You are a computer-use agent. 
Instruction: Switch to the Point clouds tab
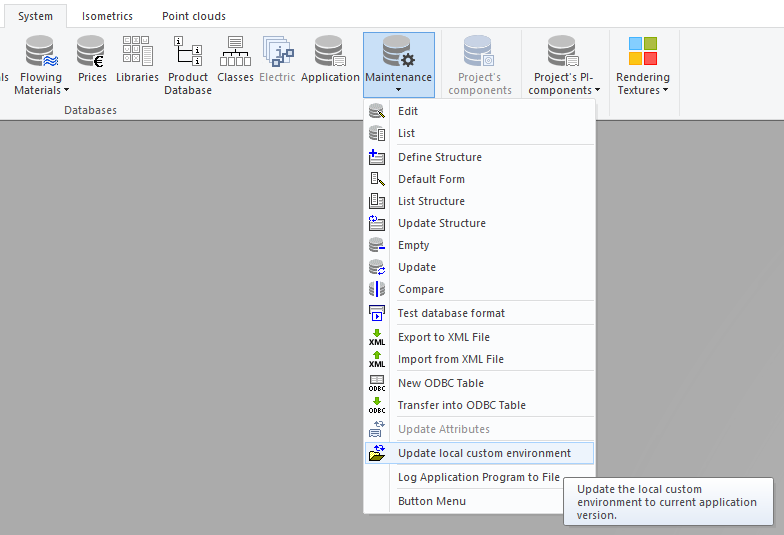pos(194,16)
